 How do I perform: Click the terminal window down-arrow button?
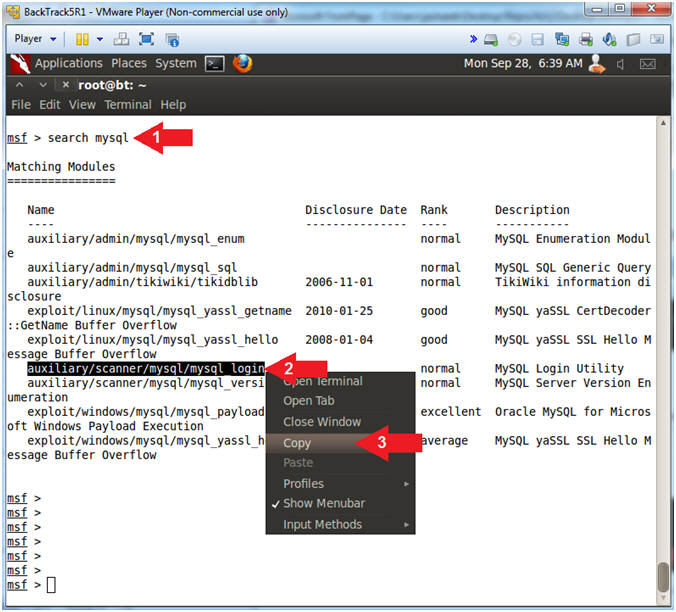(x=43, y=85)
